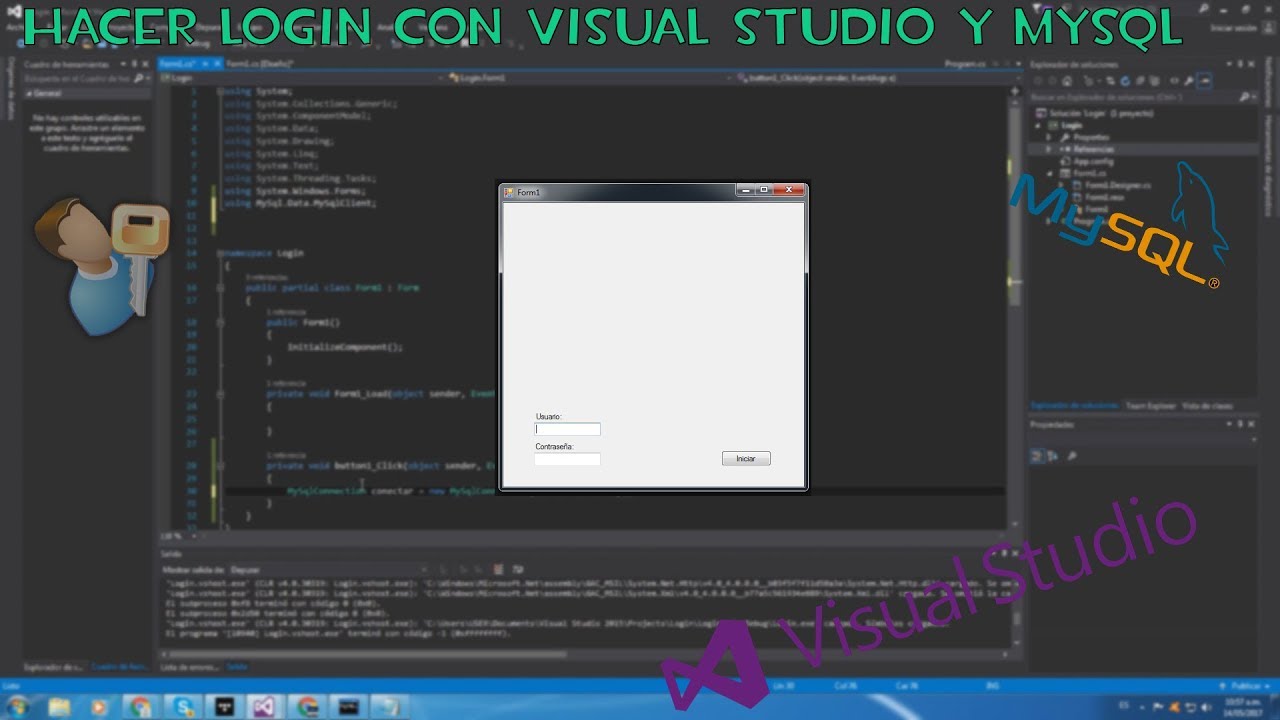Open File Explorer from the taskbar

click(61, 707)
